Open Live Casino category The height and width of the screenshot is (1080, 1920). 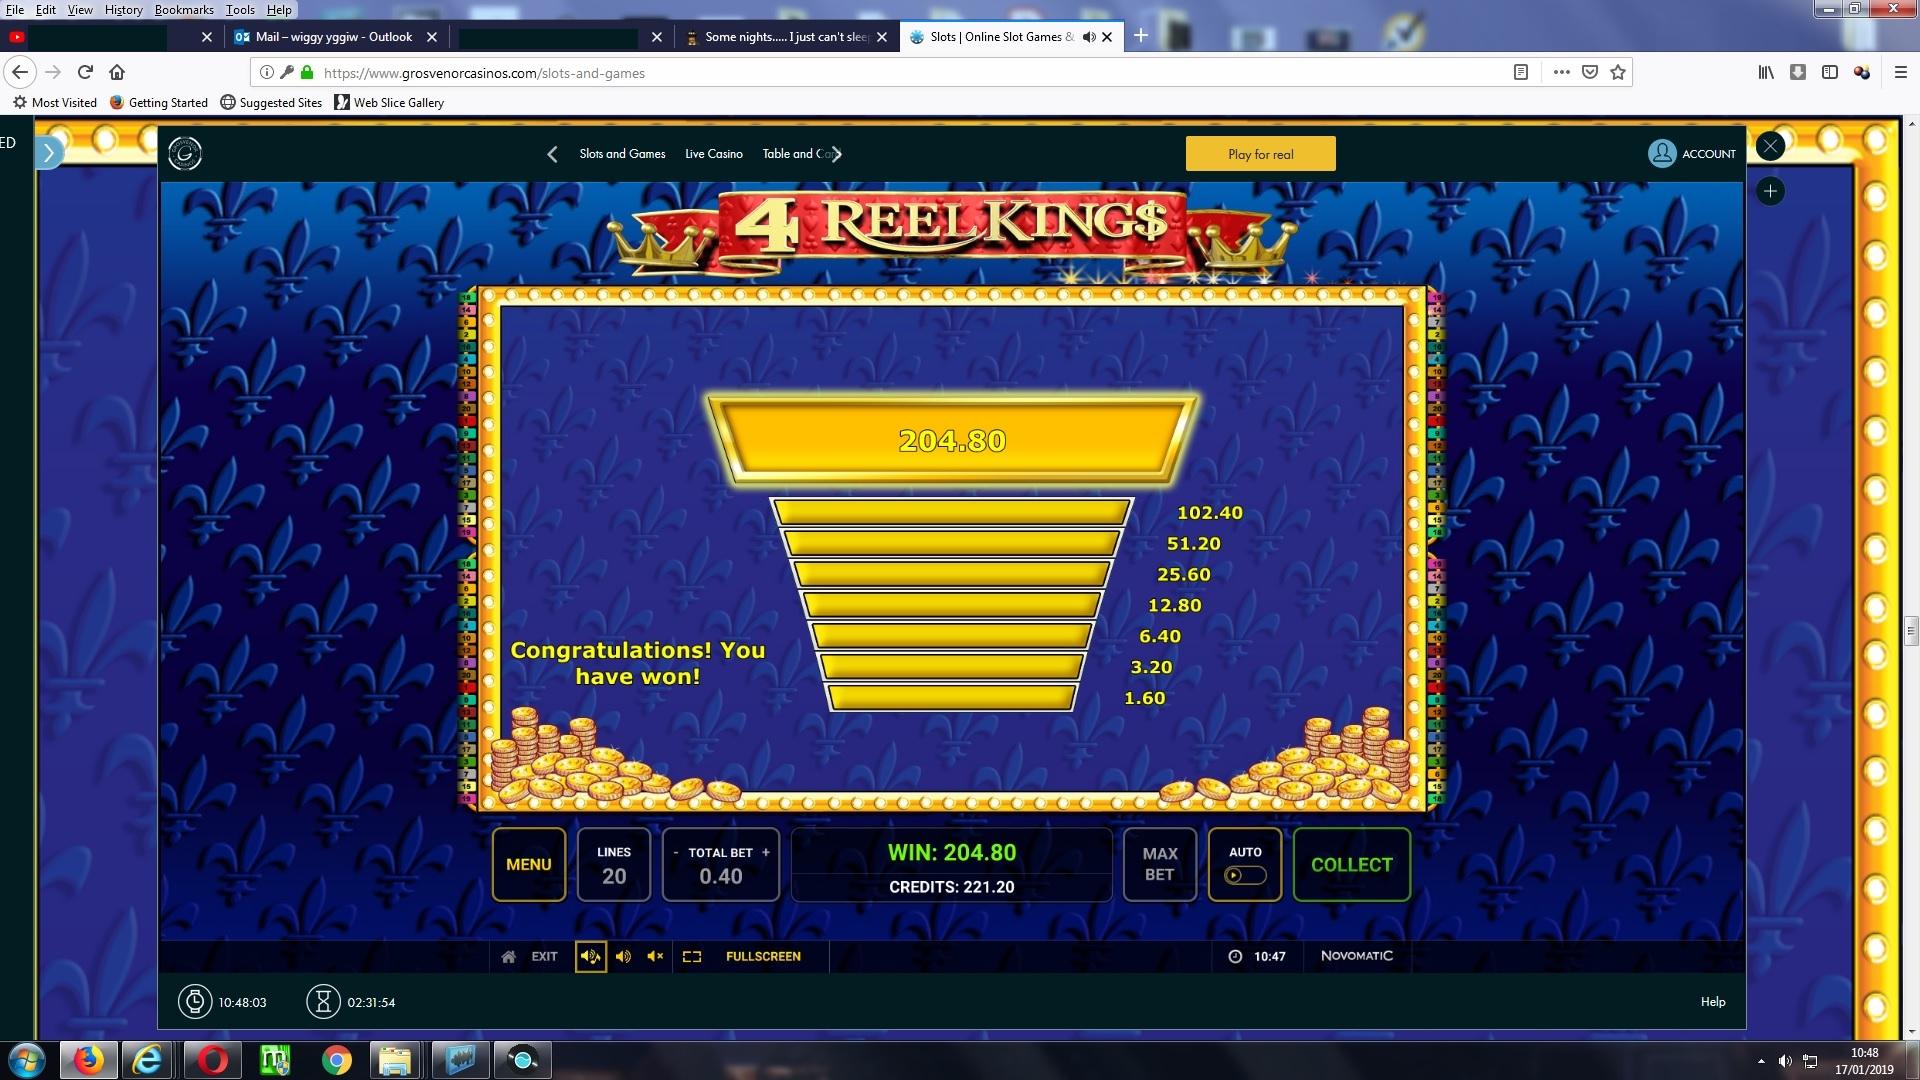click(x=714, y=154)
